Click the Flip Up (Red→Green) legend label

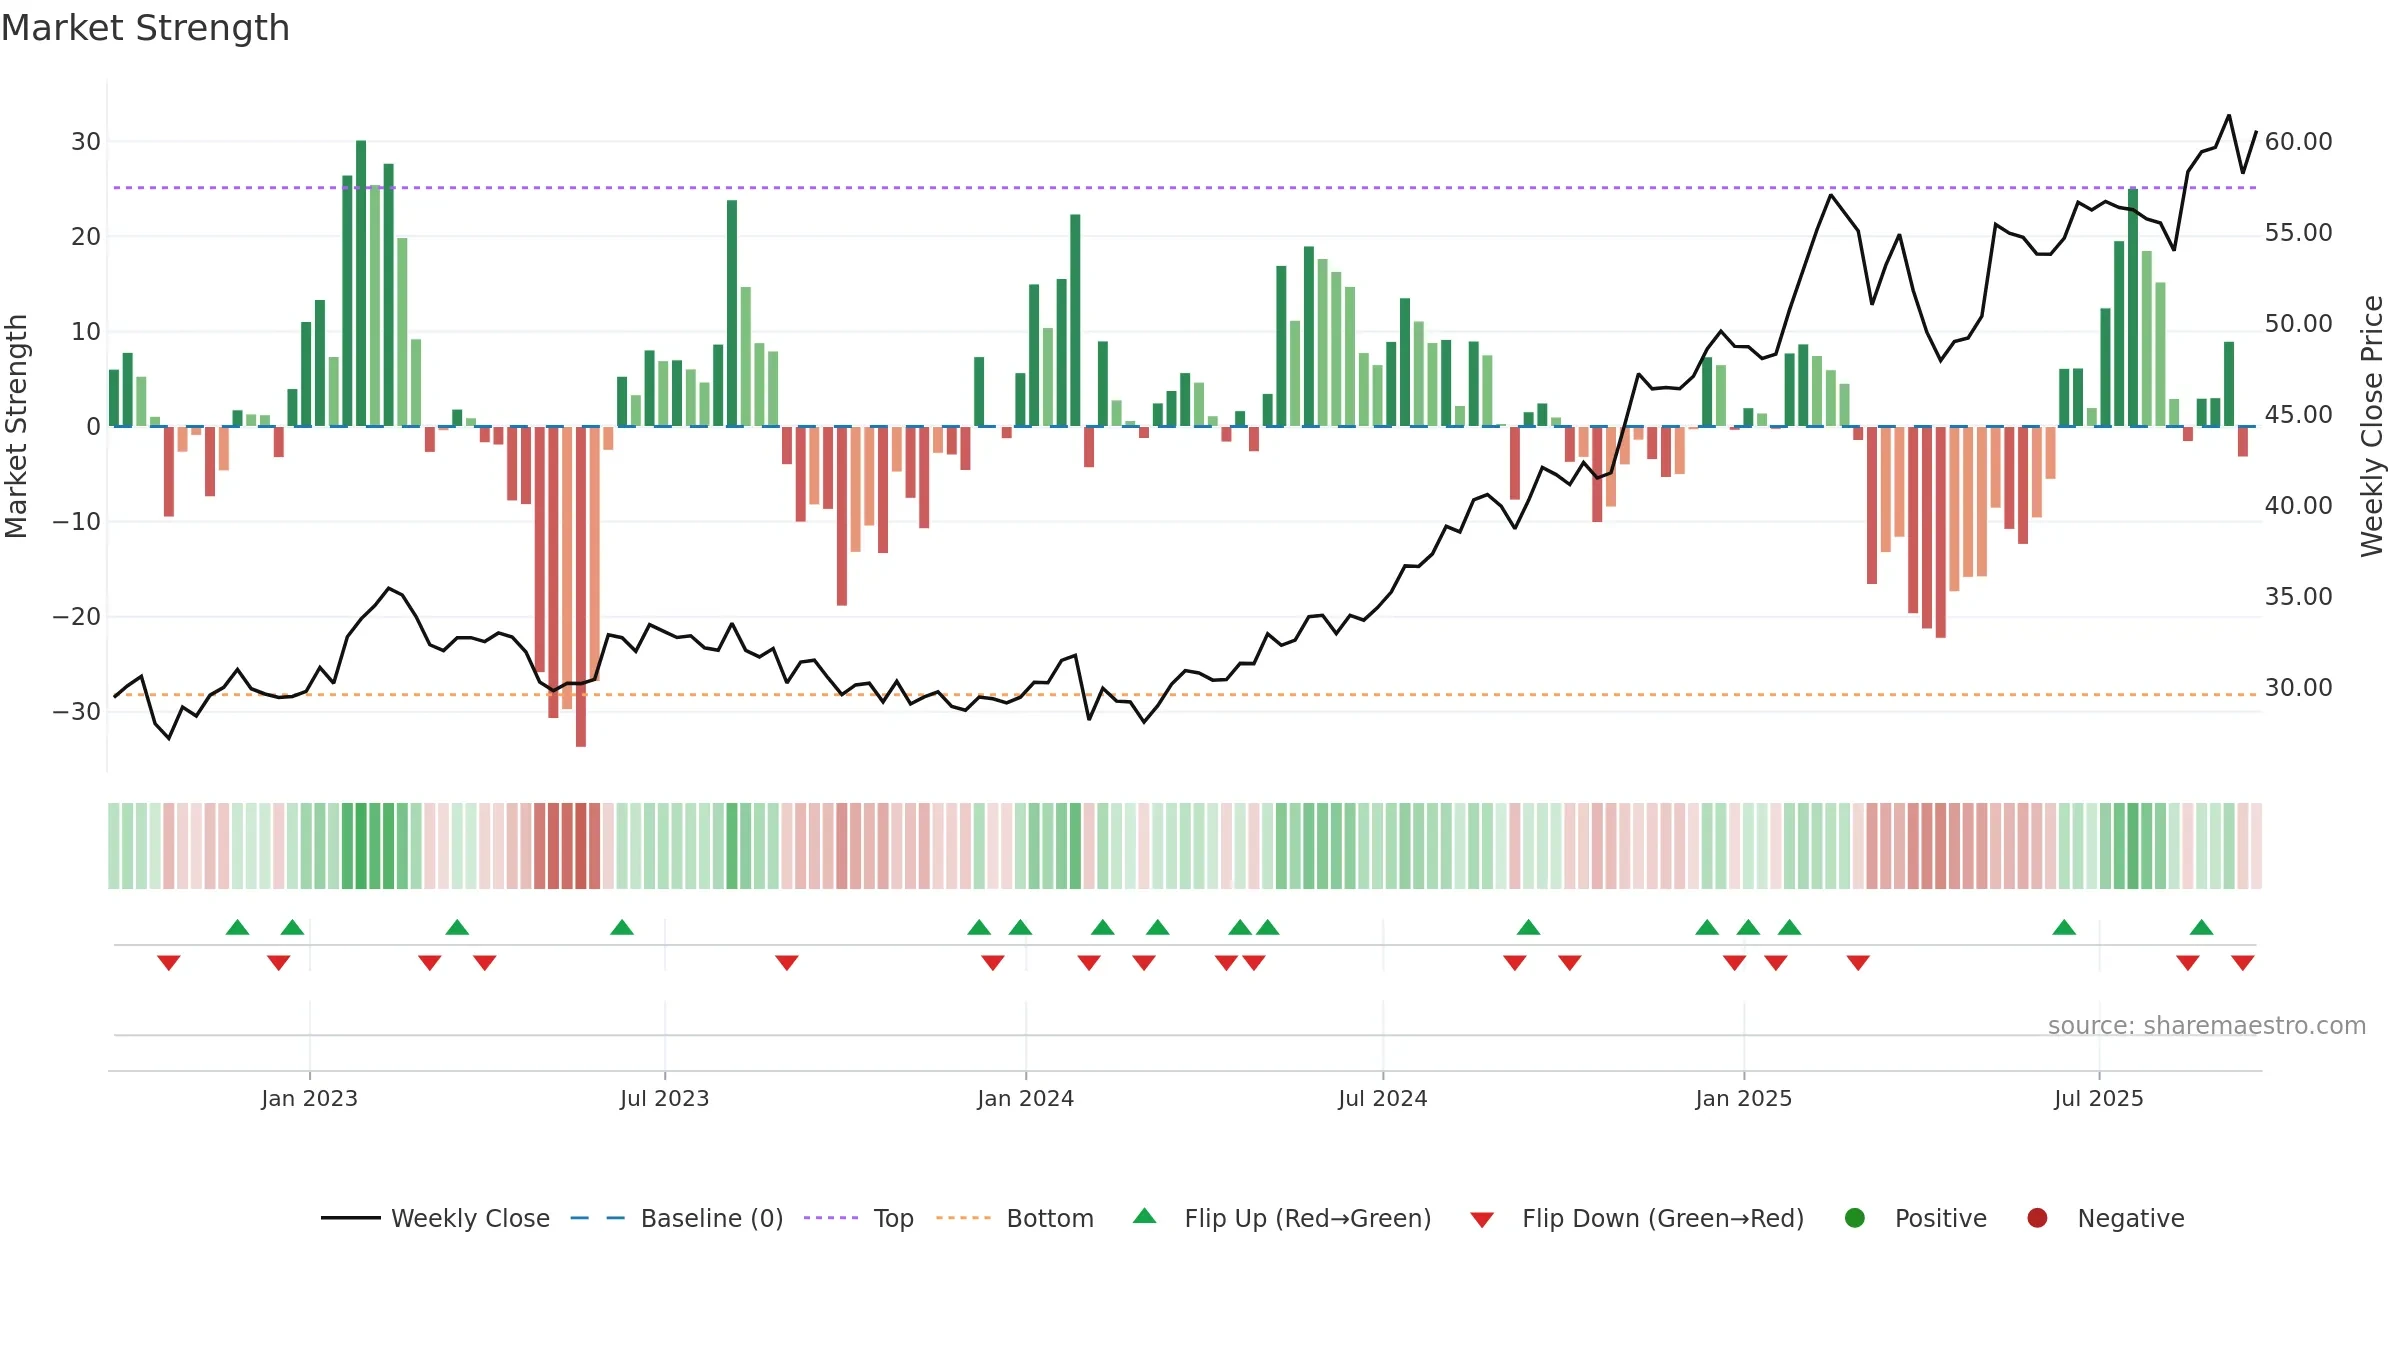[1308, 1218]
